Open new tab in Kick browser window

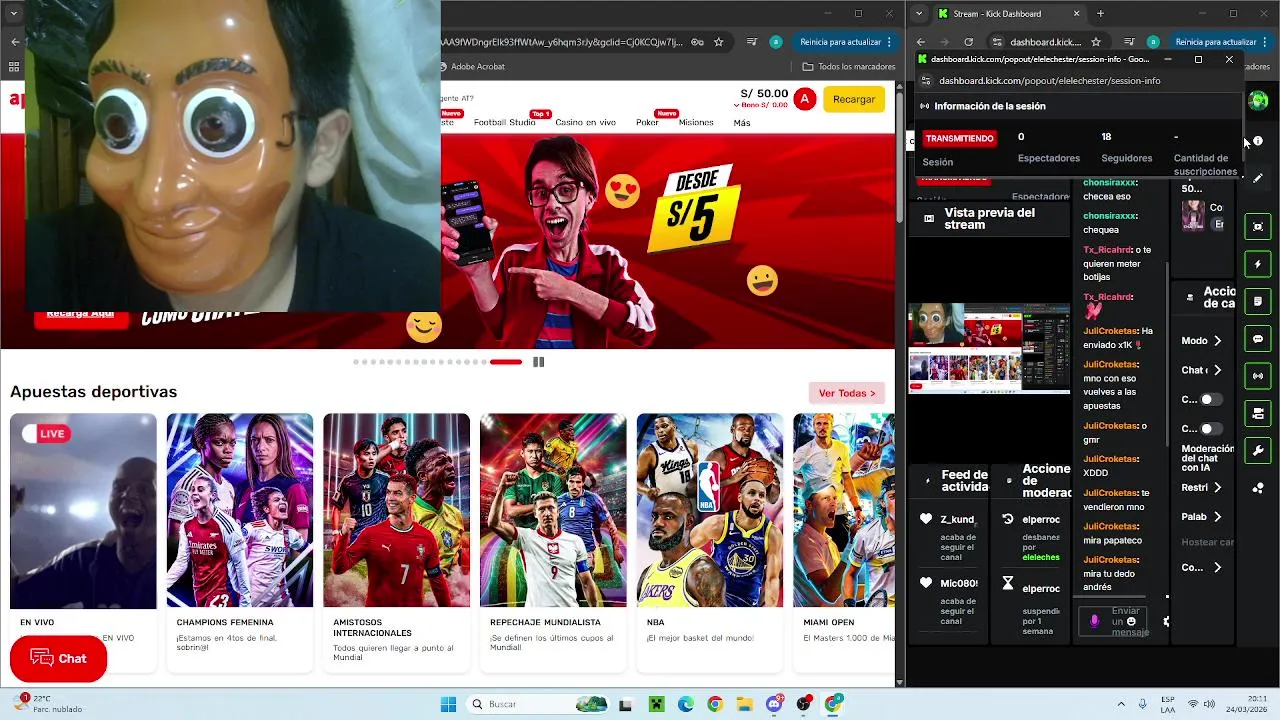tap(1100, 14)
